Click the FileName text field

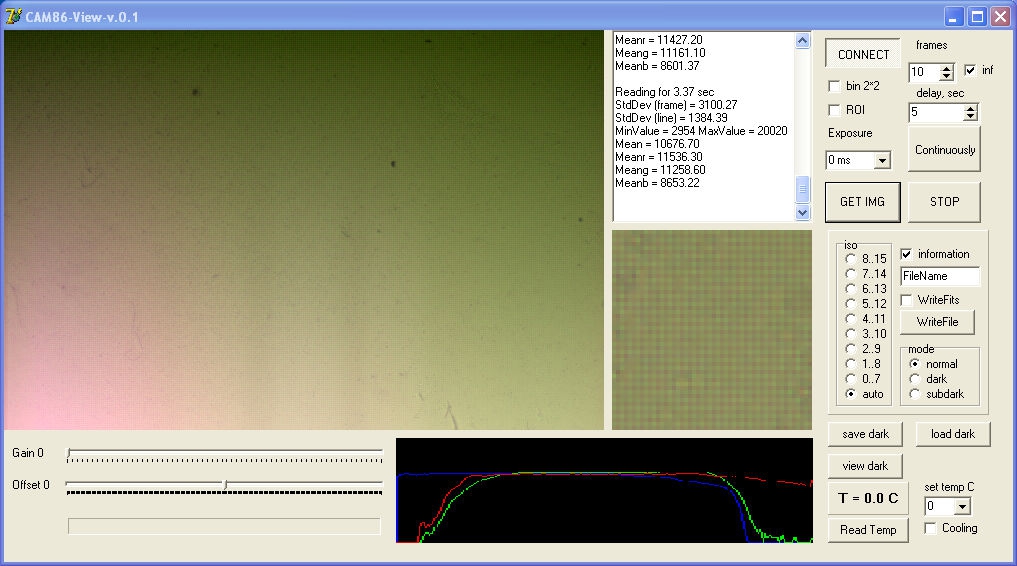click(x=940, y=276)
